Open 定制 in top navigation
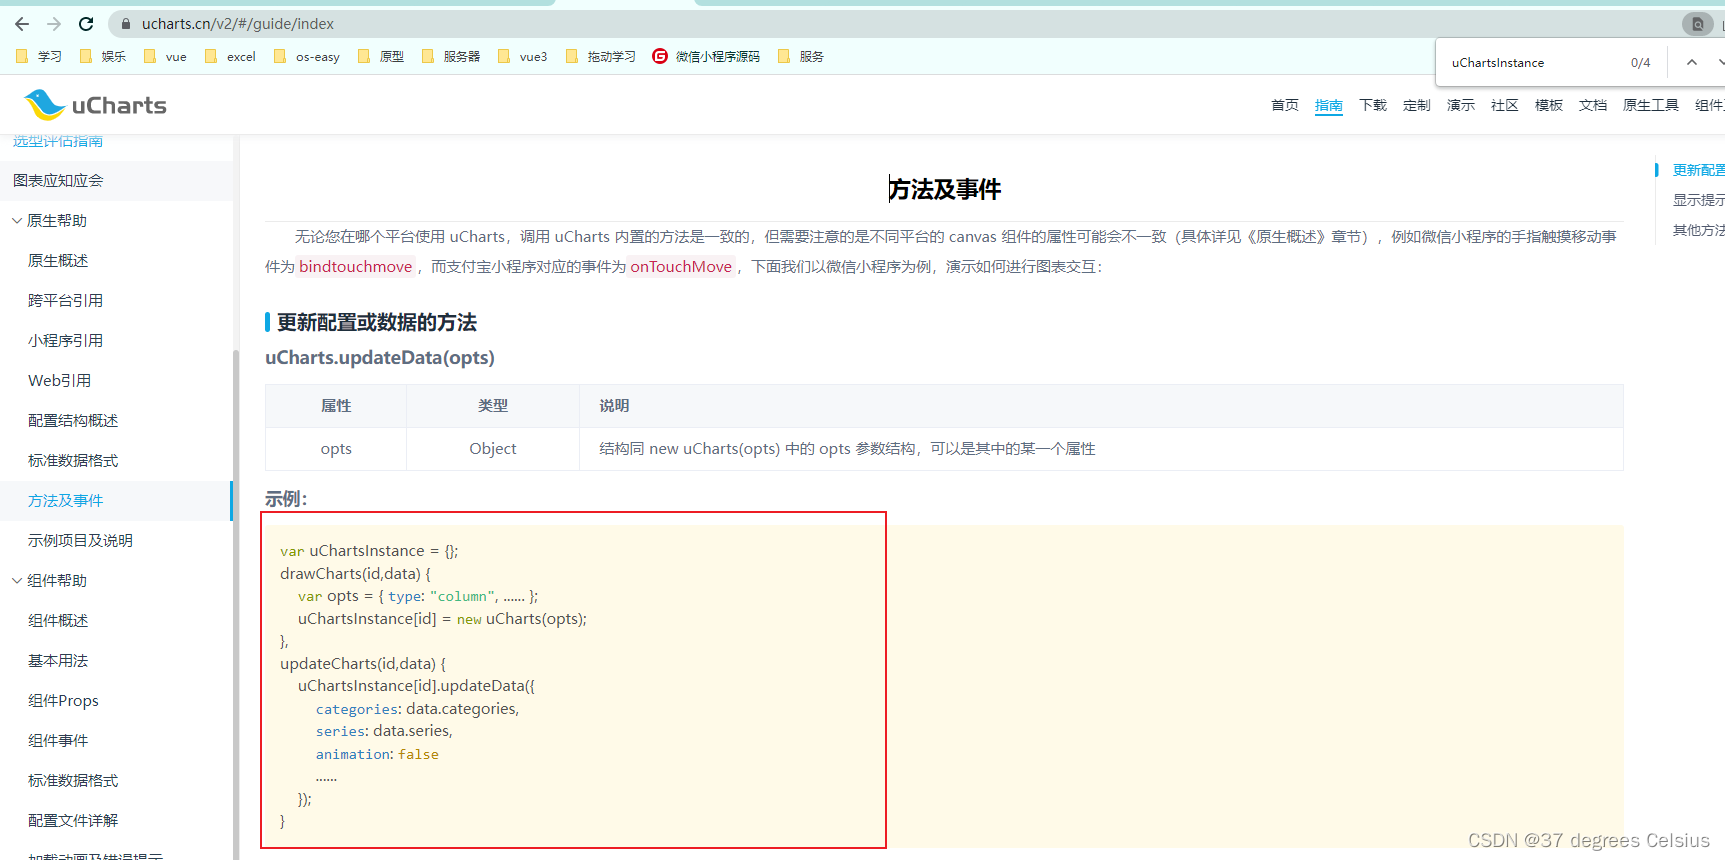This screenshot has width=1725, height=860. [1417, 105]
